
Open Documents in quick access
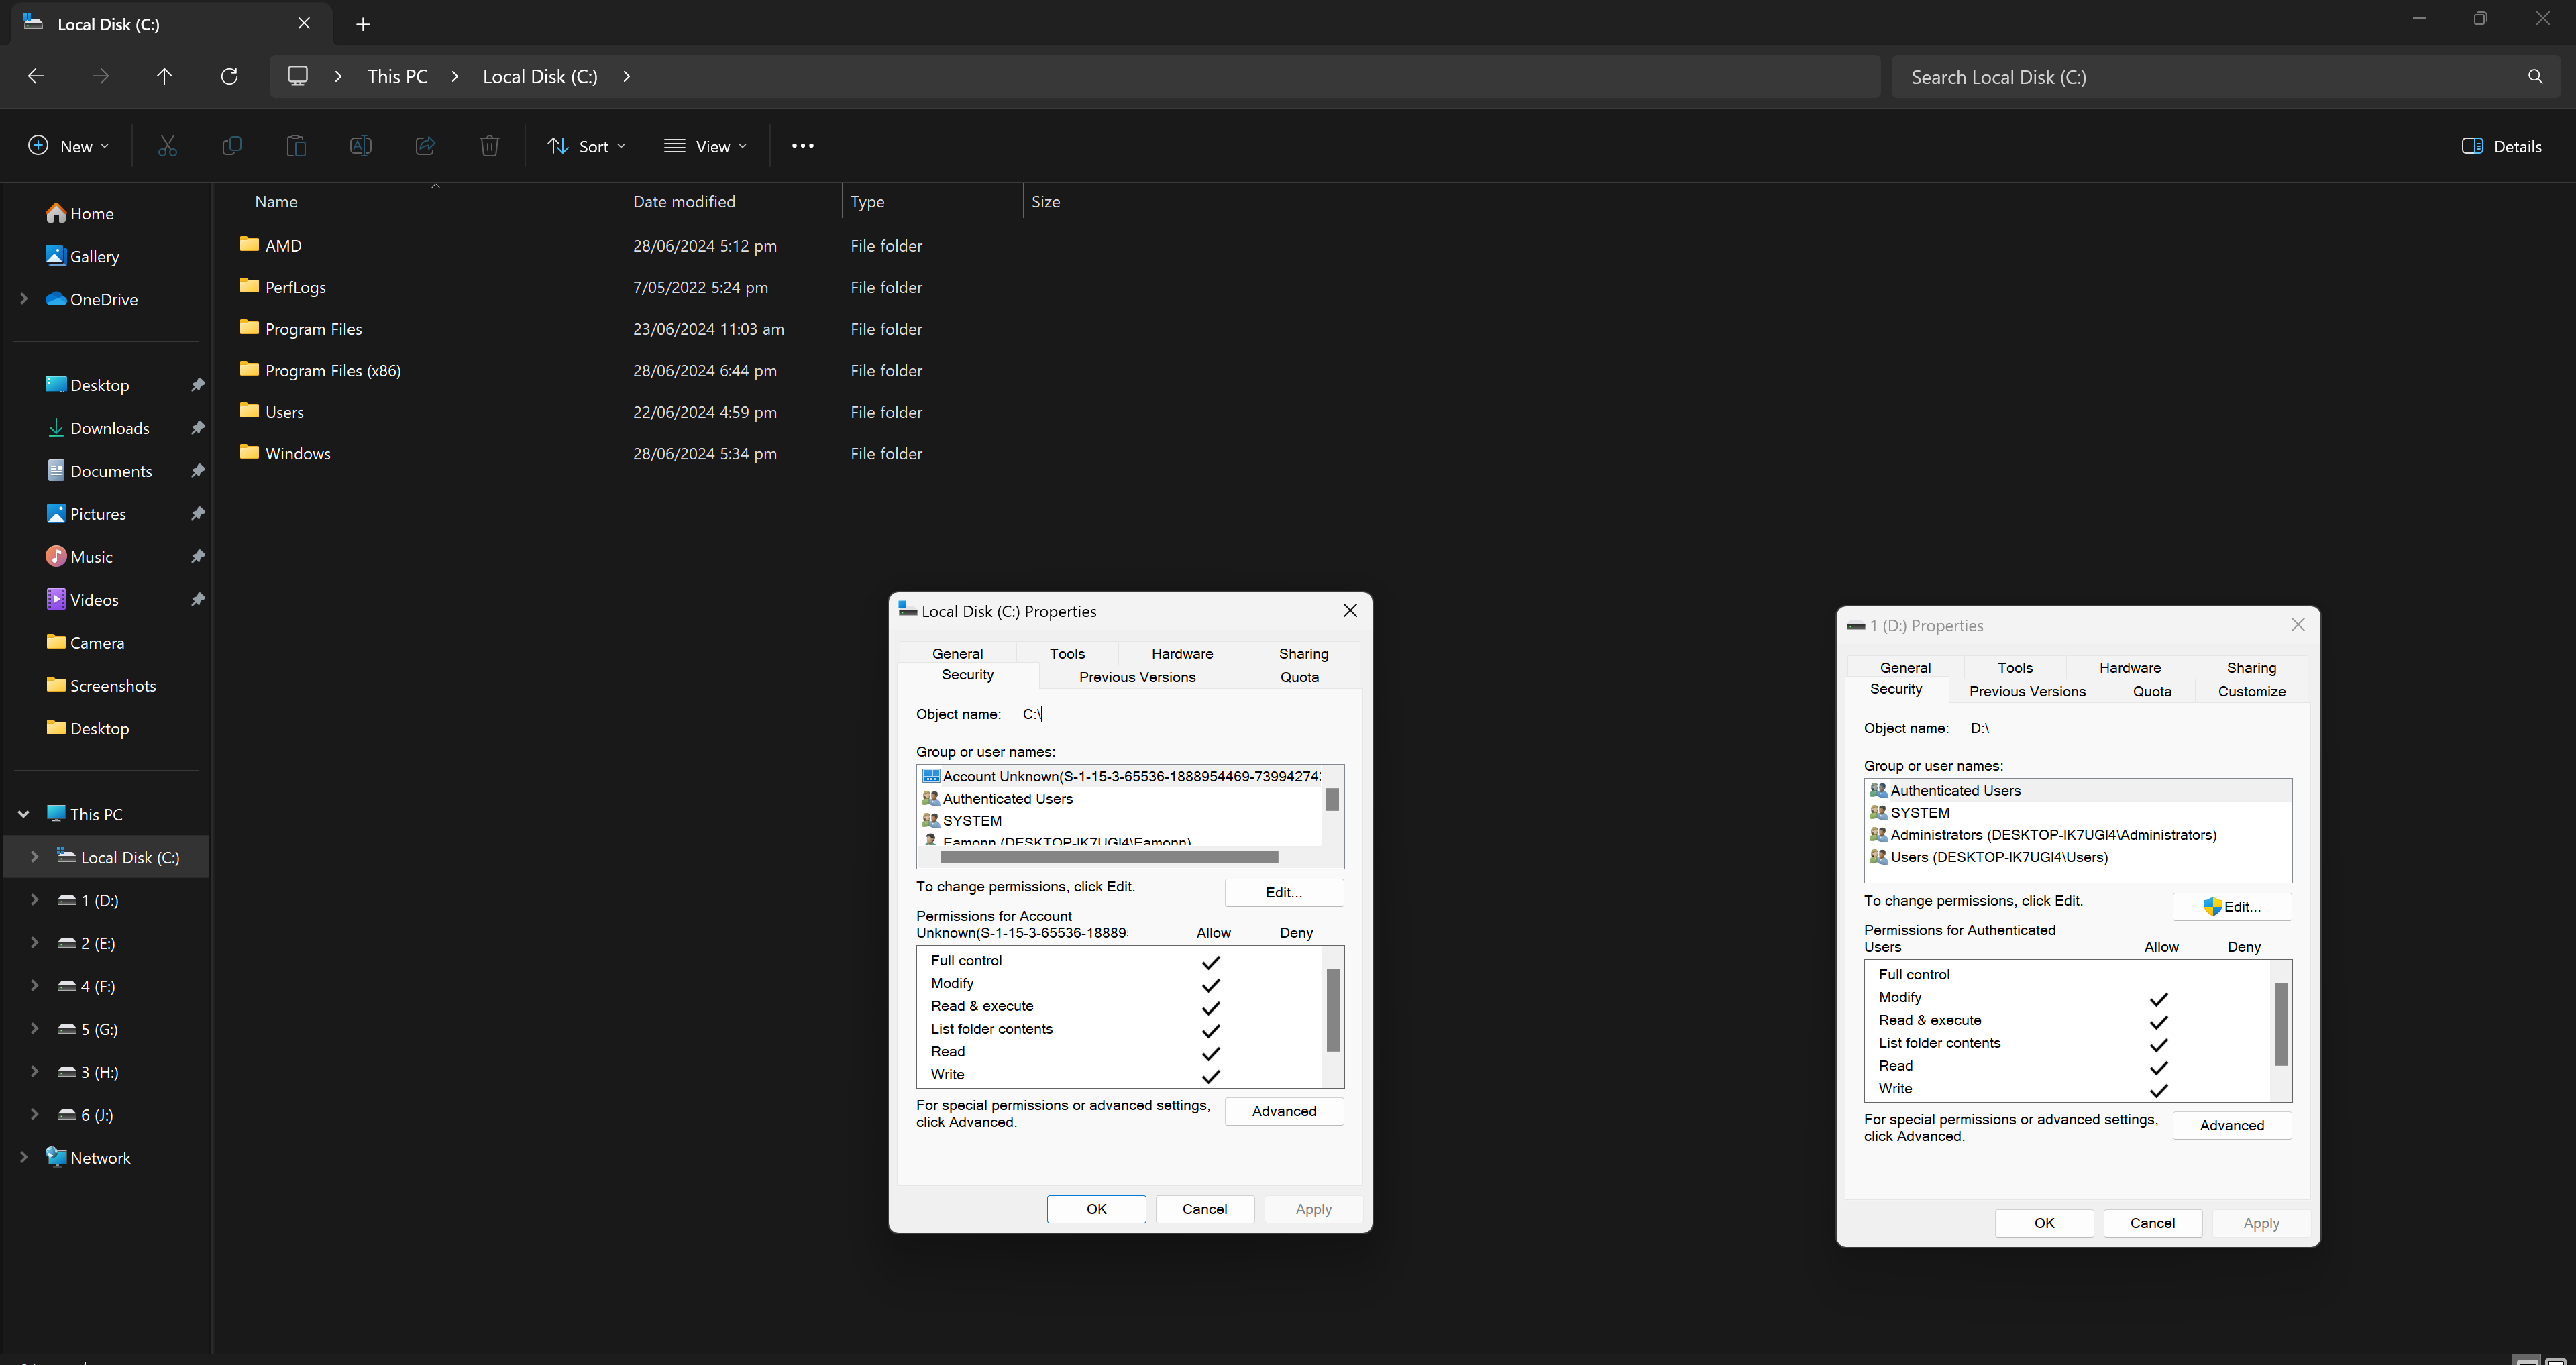point(99,471)
